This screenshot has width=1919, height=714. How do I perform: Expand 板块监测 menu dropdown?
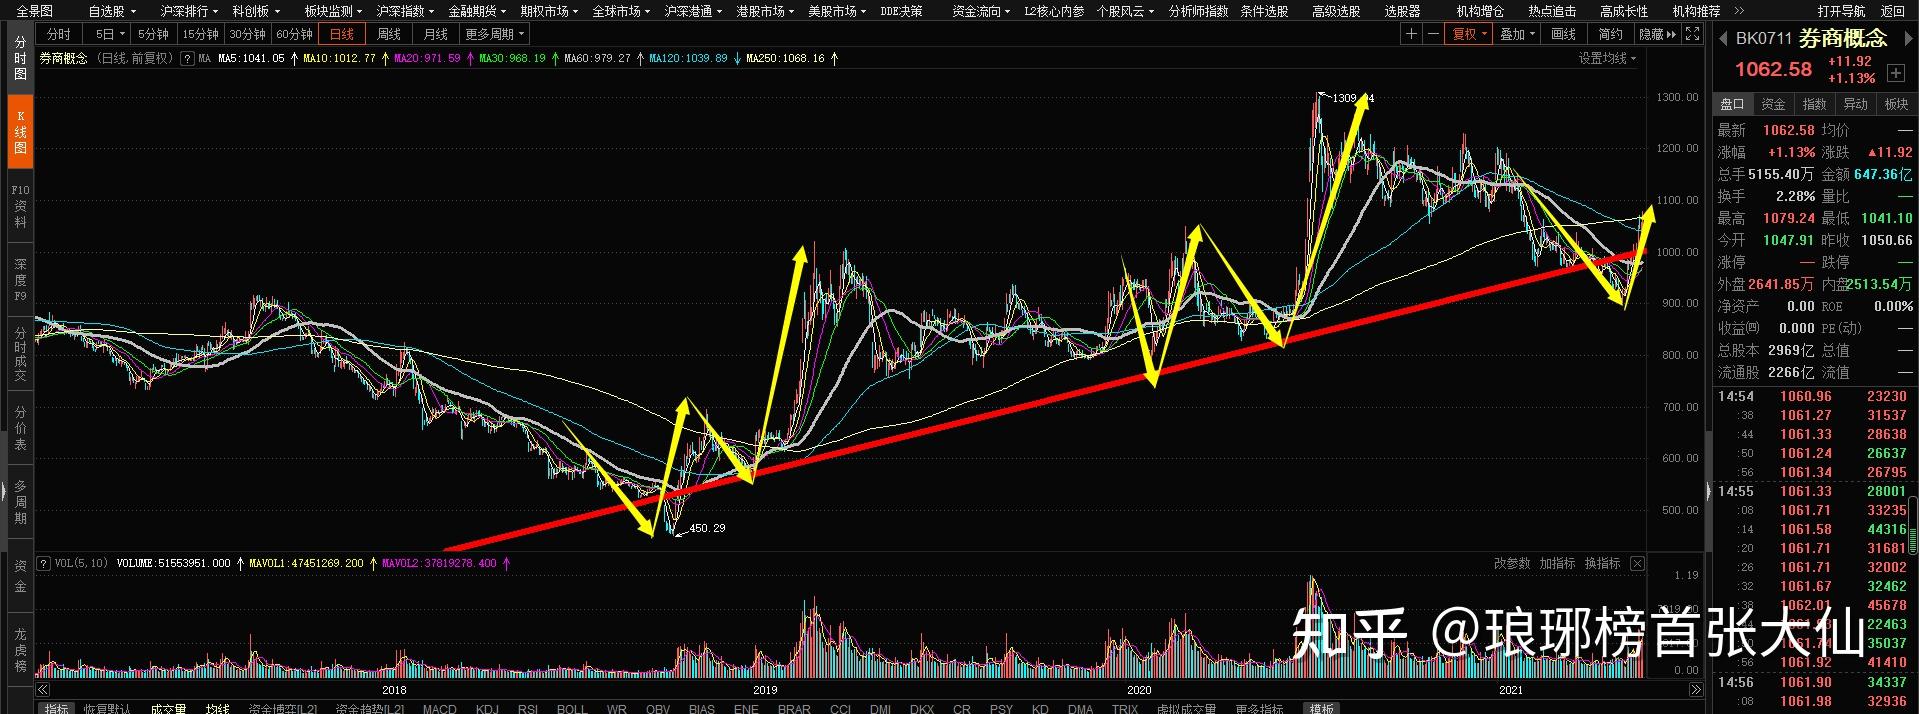(334, 11)
